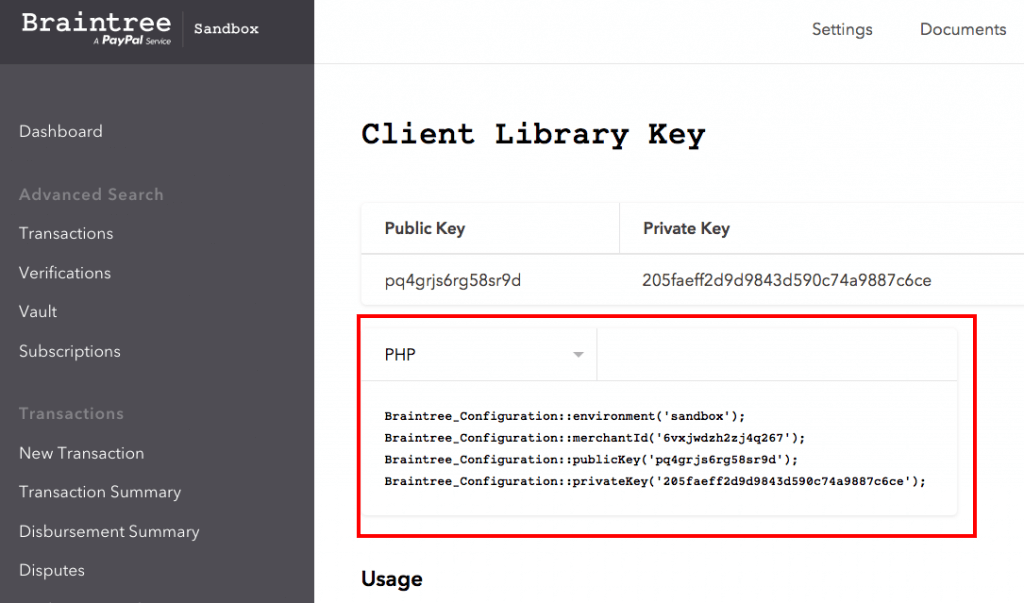
Task: Start a New Transaction
Action: coord(81,453)
